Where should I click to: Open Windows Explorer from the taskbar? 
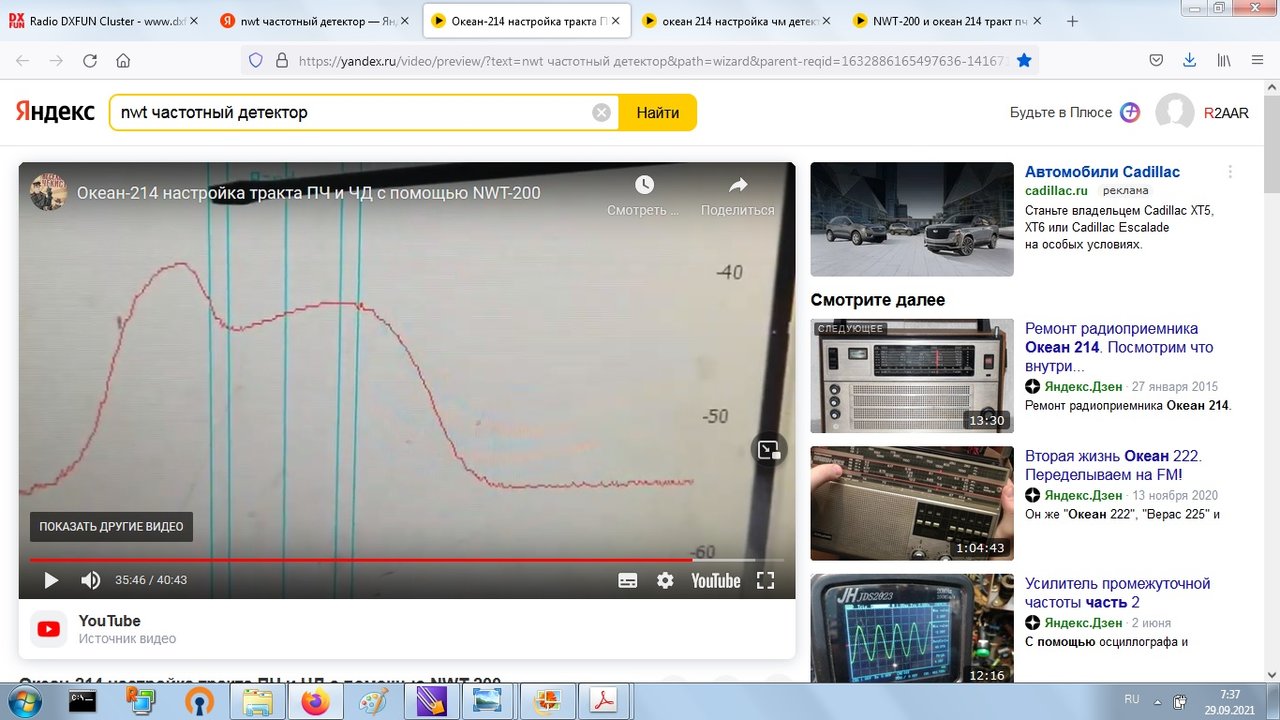coord(256,701)
